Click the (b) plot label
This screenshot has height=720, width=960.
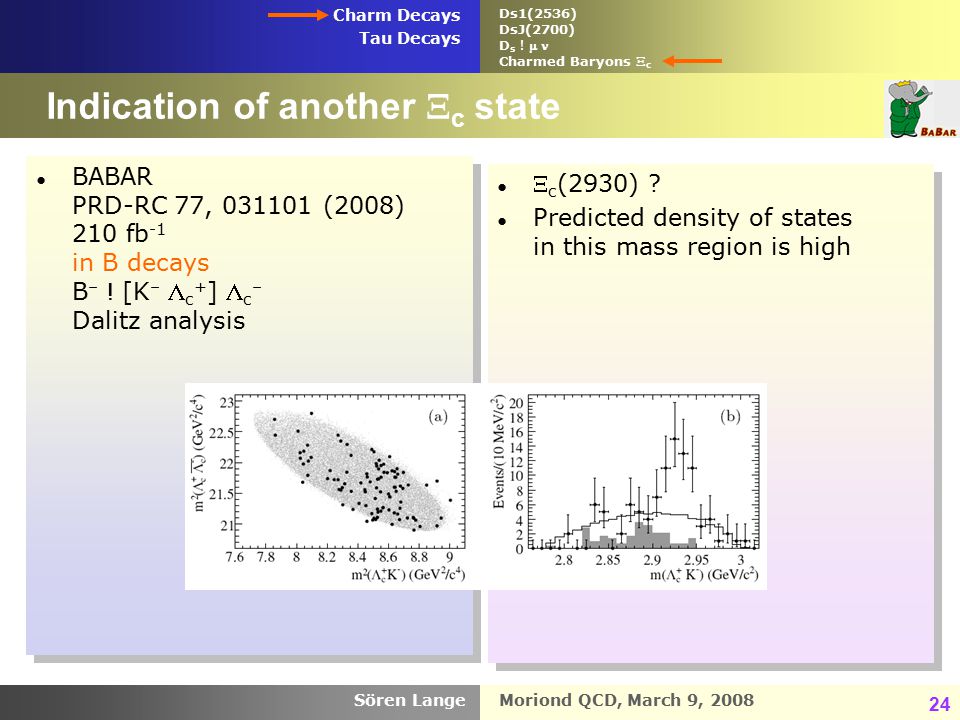coord(730,417)
